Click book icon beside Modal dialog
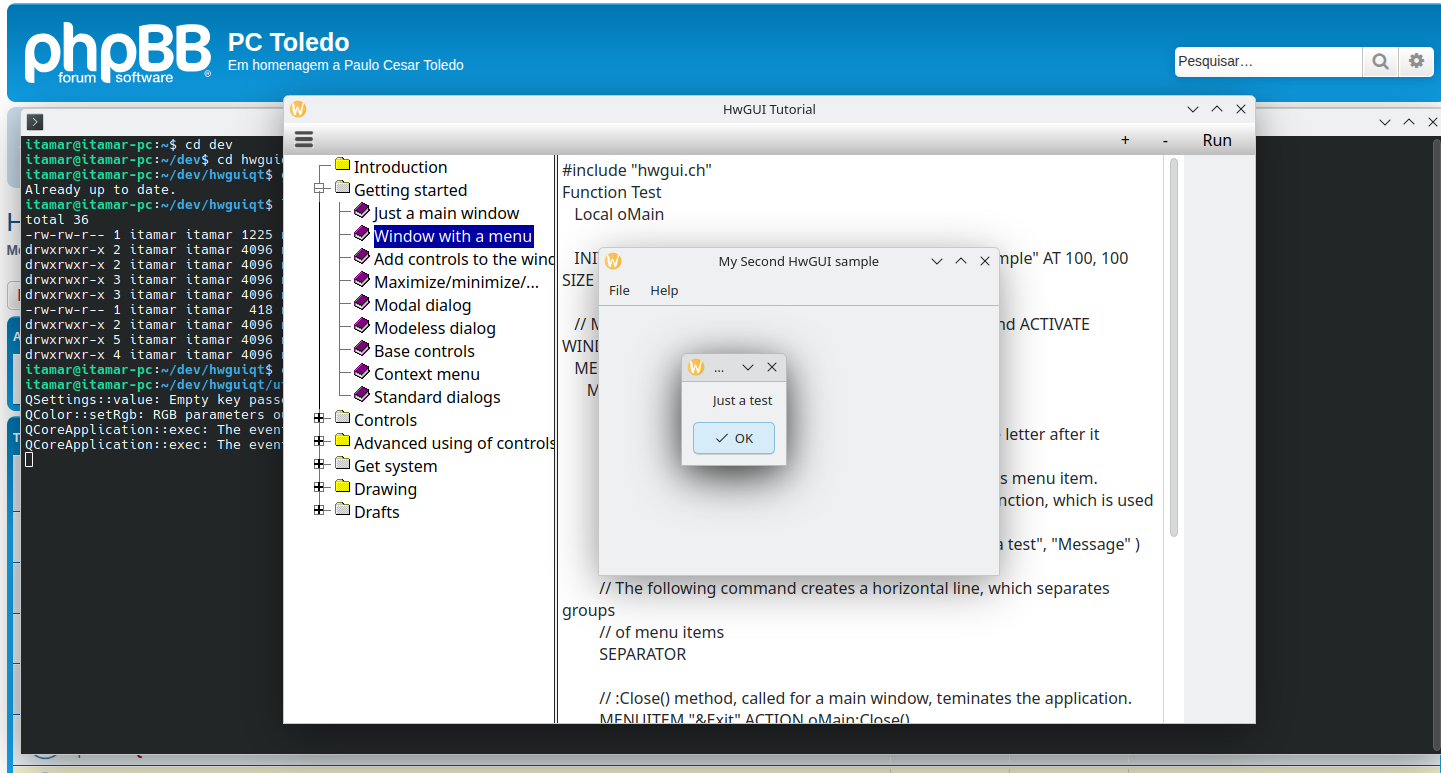This screenshot has height=773, width=1441. coord(361,303)
